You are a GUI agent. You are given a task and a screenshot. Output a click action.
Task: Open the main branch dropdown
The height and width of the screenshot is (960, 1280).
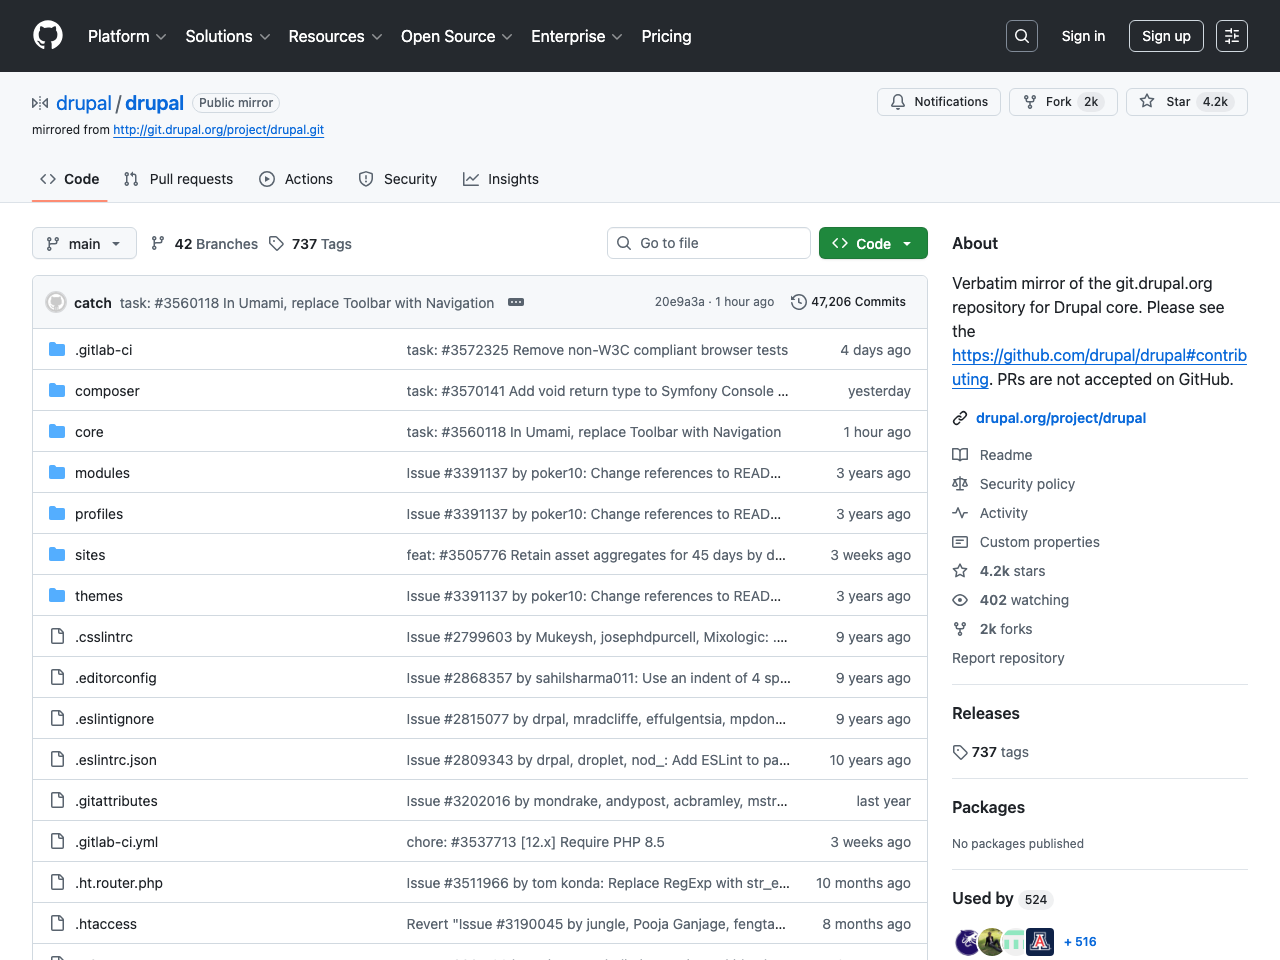(84, 243)
